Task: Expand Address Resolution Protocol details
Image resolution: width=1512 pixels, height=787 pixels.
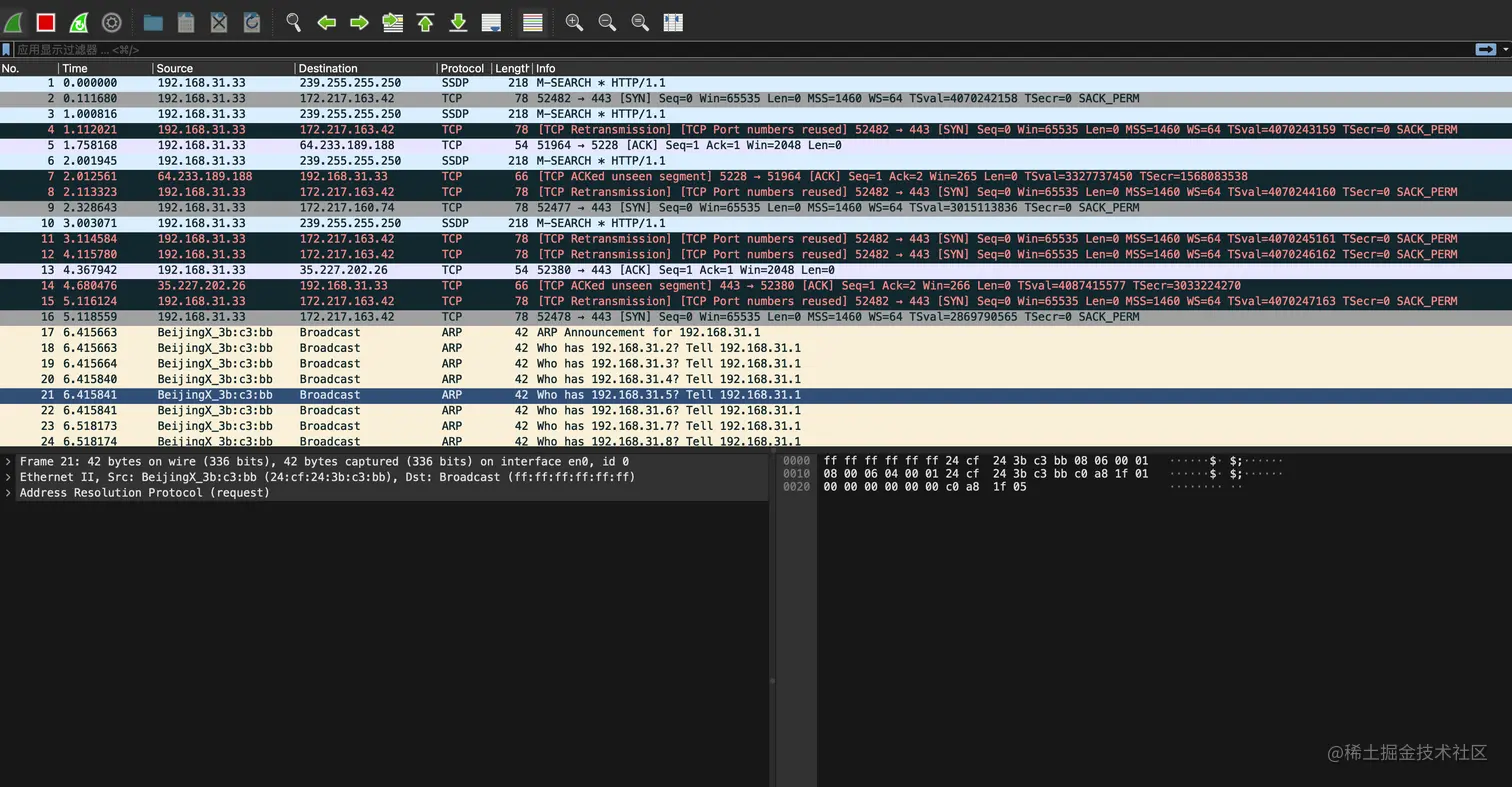Action: [x=8, y=493]
